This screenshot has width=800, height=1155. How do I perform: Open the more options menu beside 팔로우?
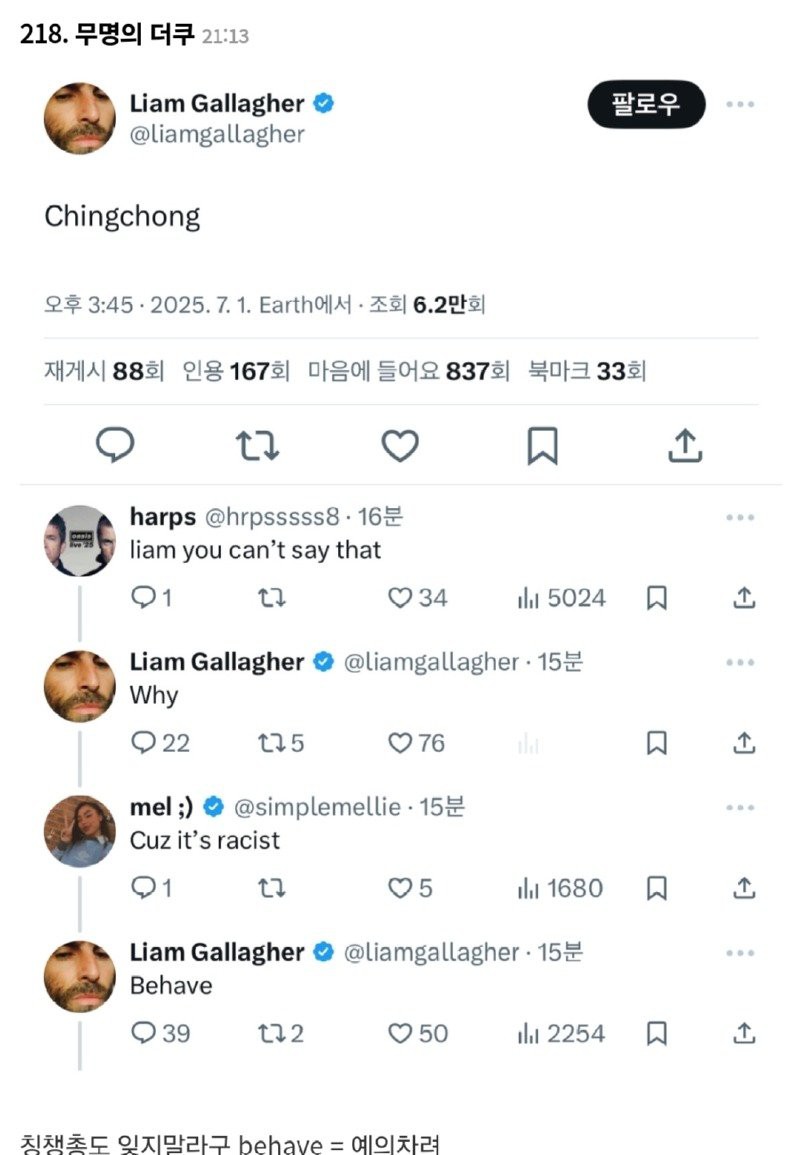pyautogui.click(x=740, y=104)
